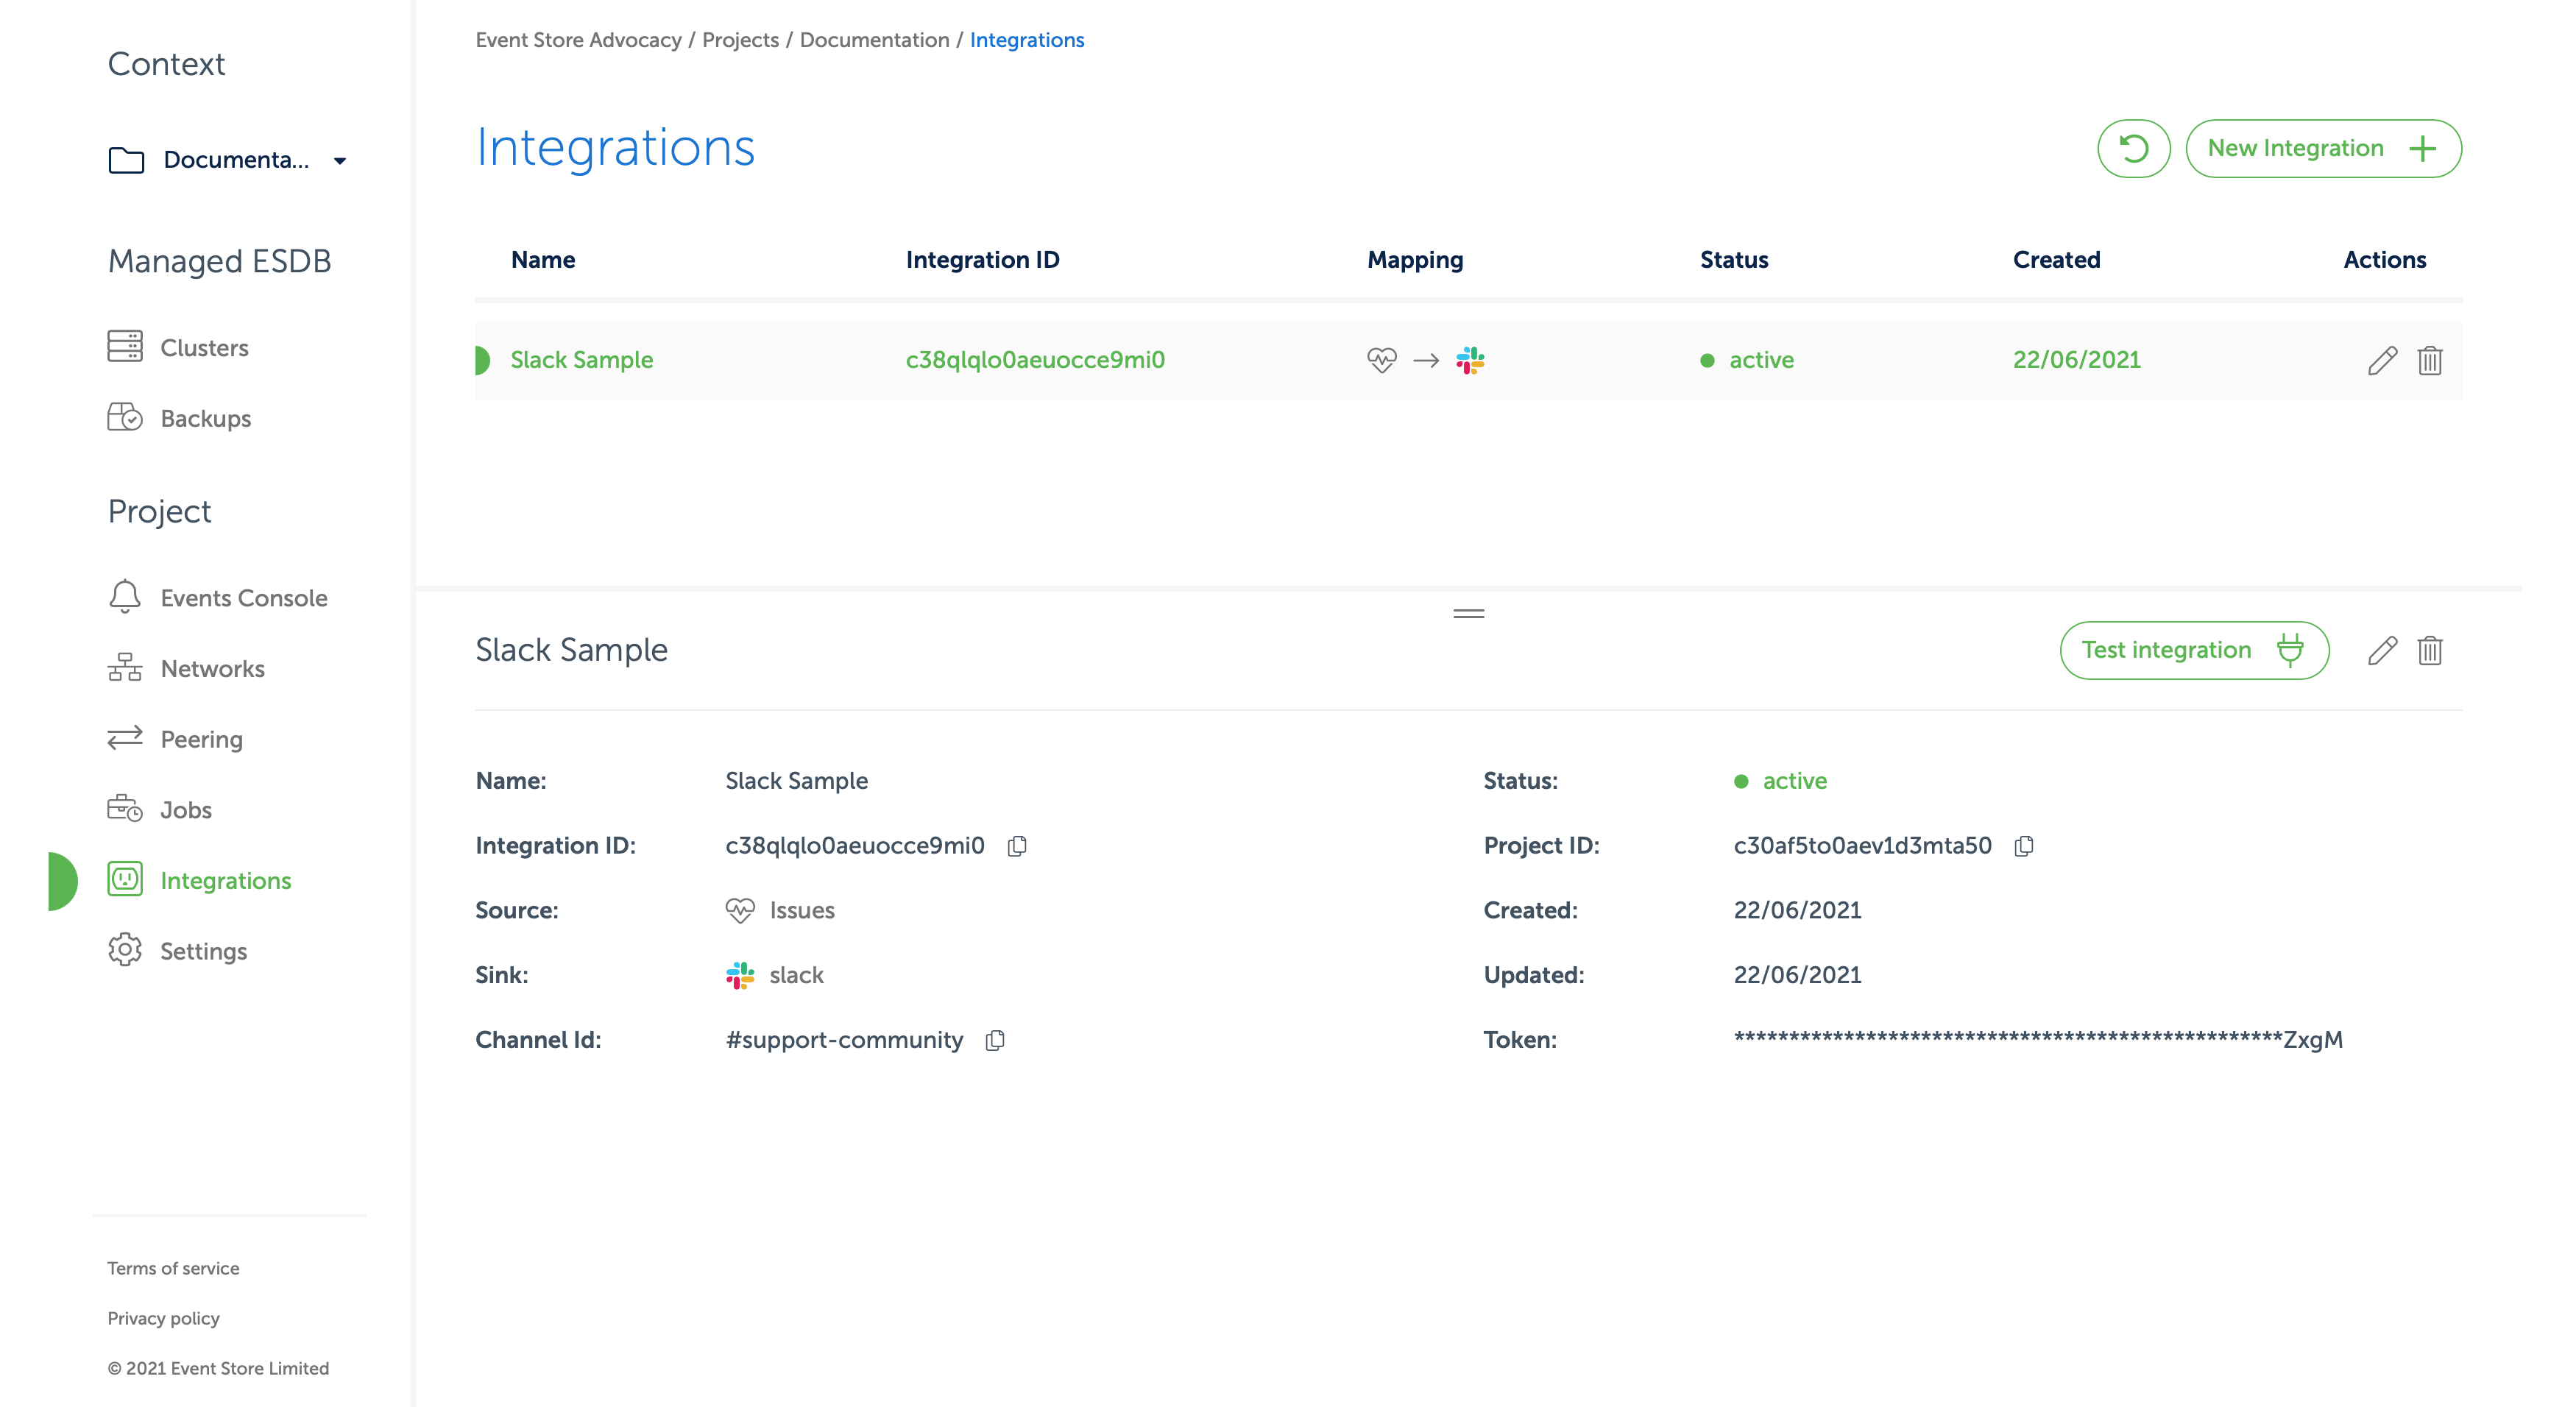
Task: Copy the Integration ID to clipboard
Action: coord(1017,846)
